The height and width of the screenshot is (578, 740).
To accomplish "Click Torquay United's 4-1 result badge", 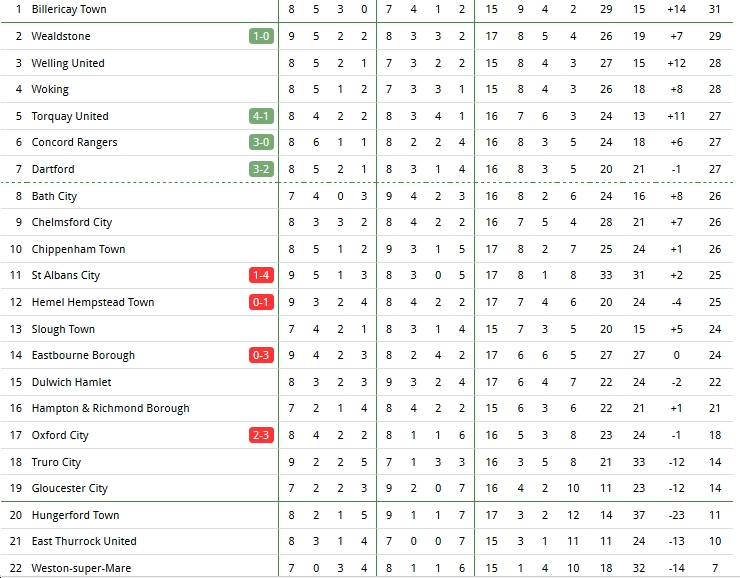I will coord(261,116).
